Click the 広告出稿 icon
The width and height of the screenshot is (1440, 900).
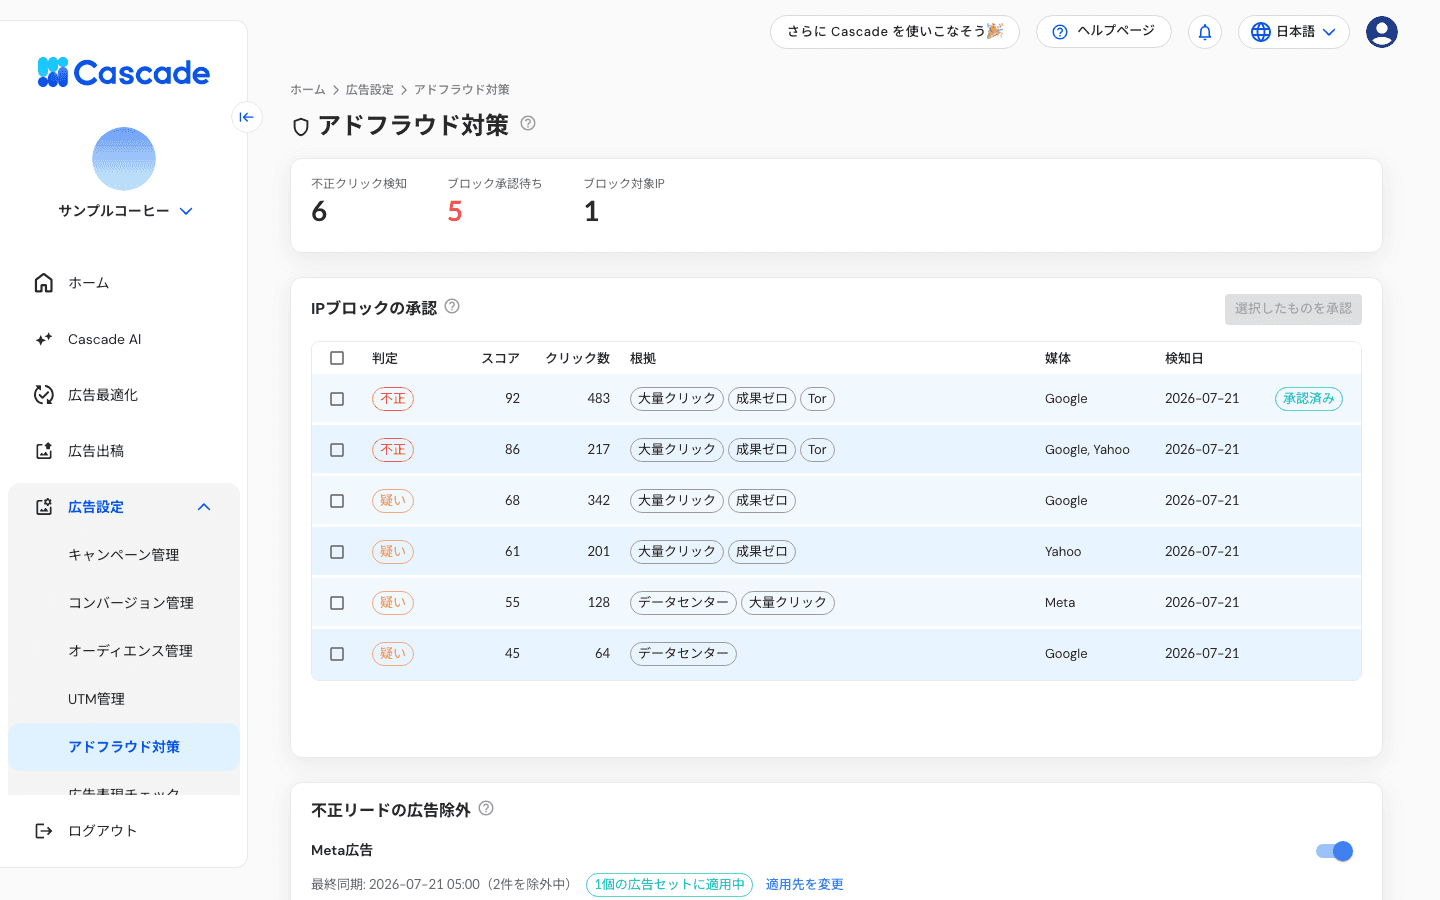44,451
